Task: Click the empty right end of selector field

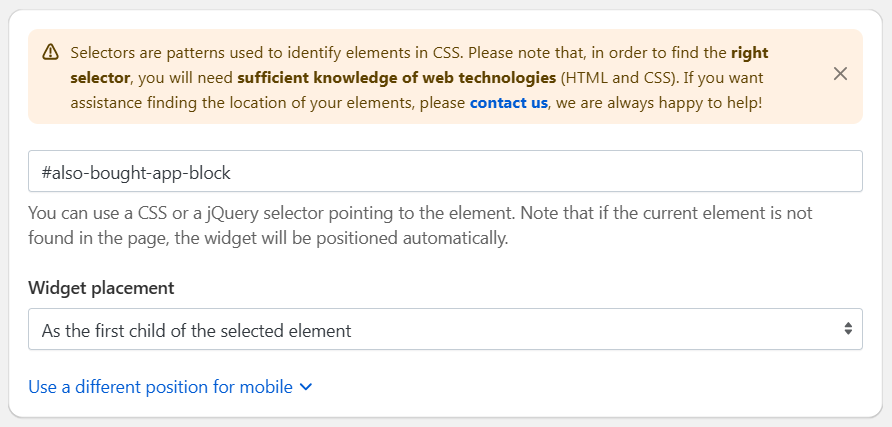Action: click(740, 171)
